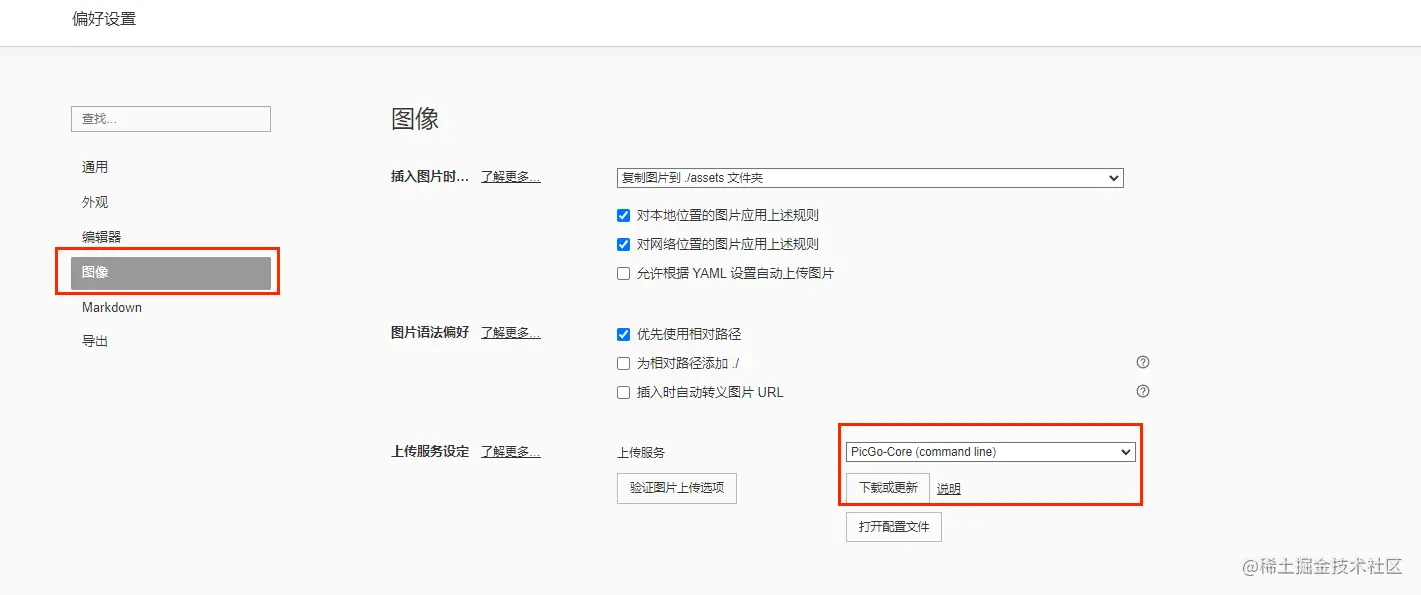1421x595 pixels.
Task: Click the 验证图片上传选项 button
Action: coord(677,488)
